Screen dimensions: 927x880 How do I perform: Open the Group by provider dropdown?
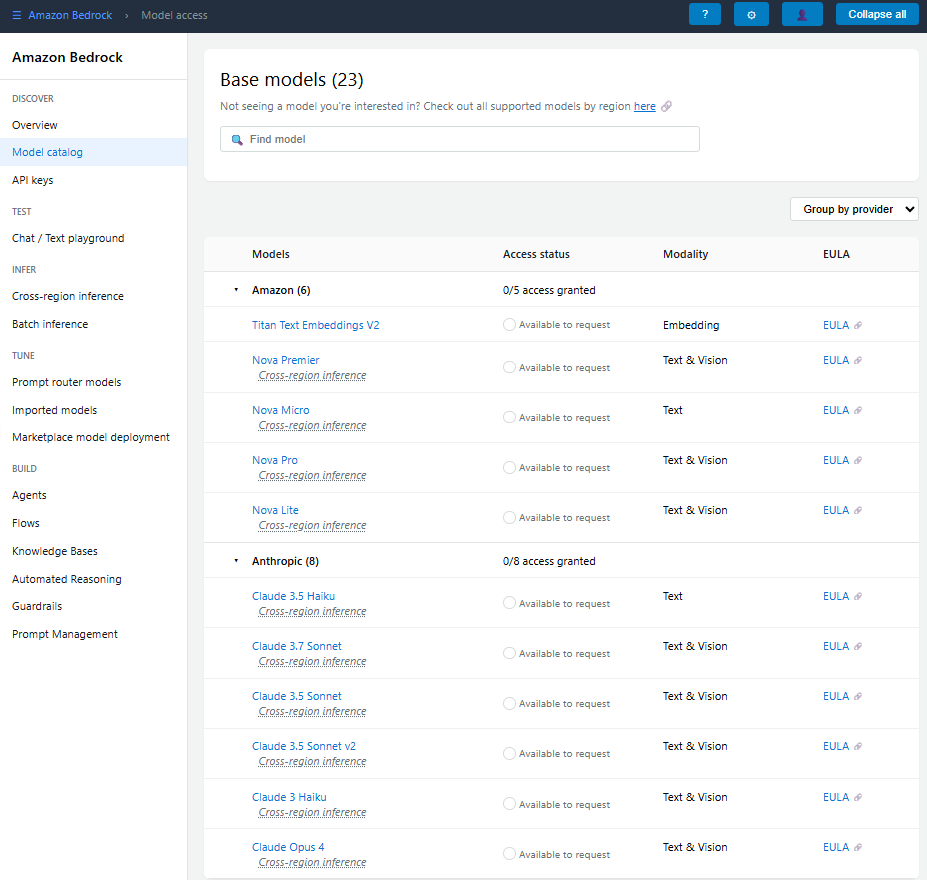[x=854, y=209]
